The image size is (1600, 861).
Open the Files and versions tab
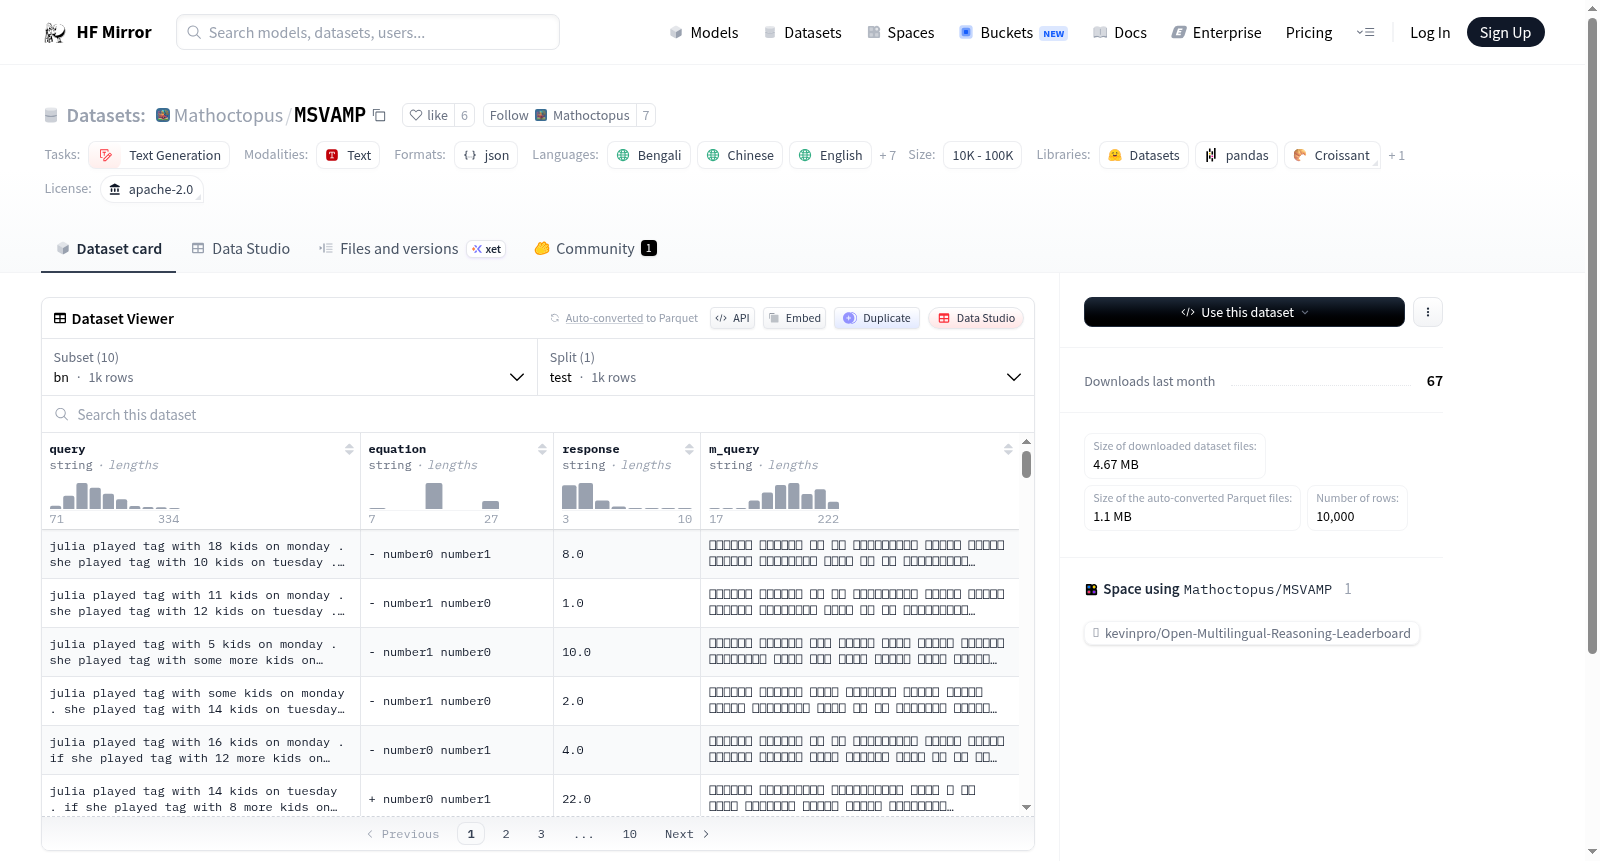[x=411, y=249]
